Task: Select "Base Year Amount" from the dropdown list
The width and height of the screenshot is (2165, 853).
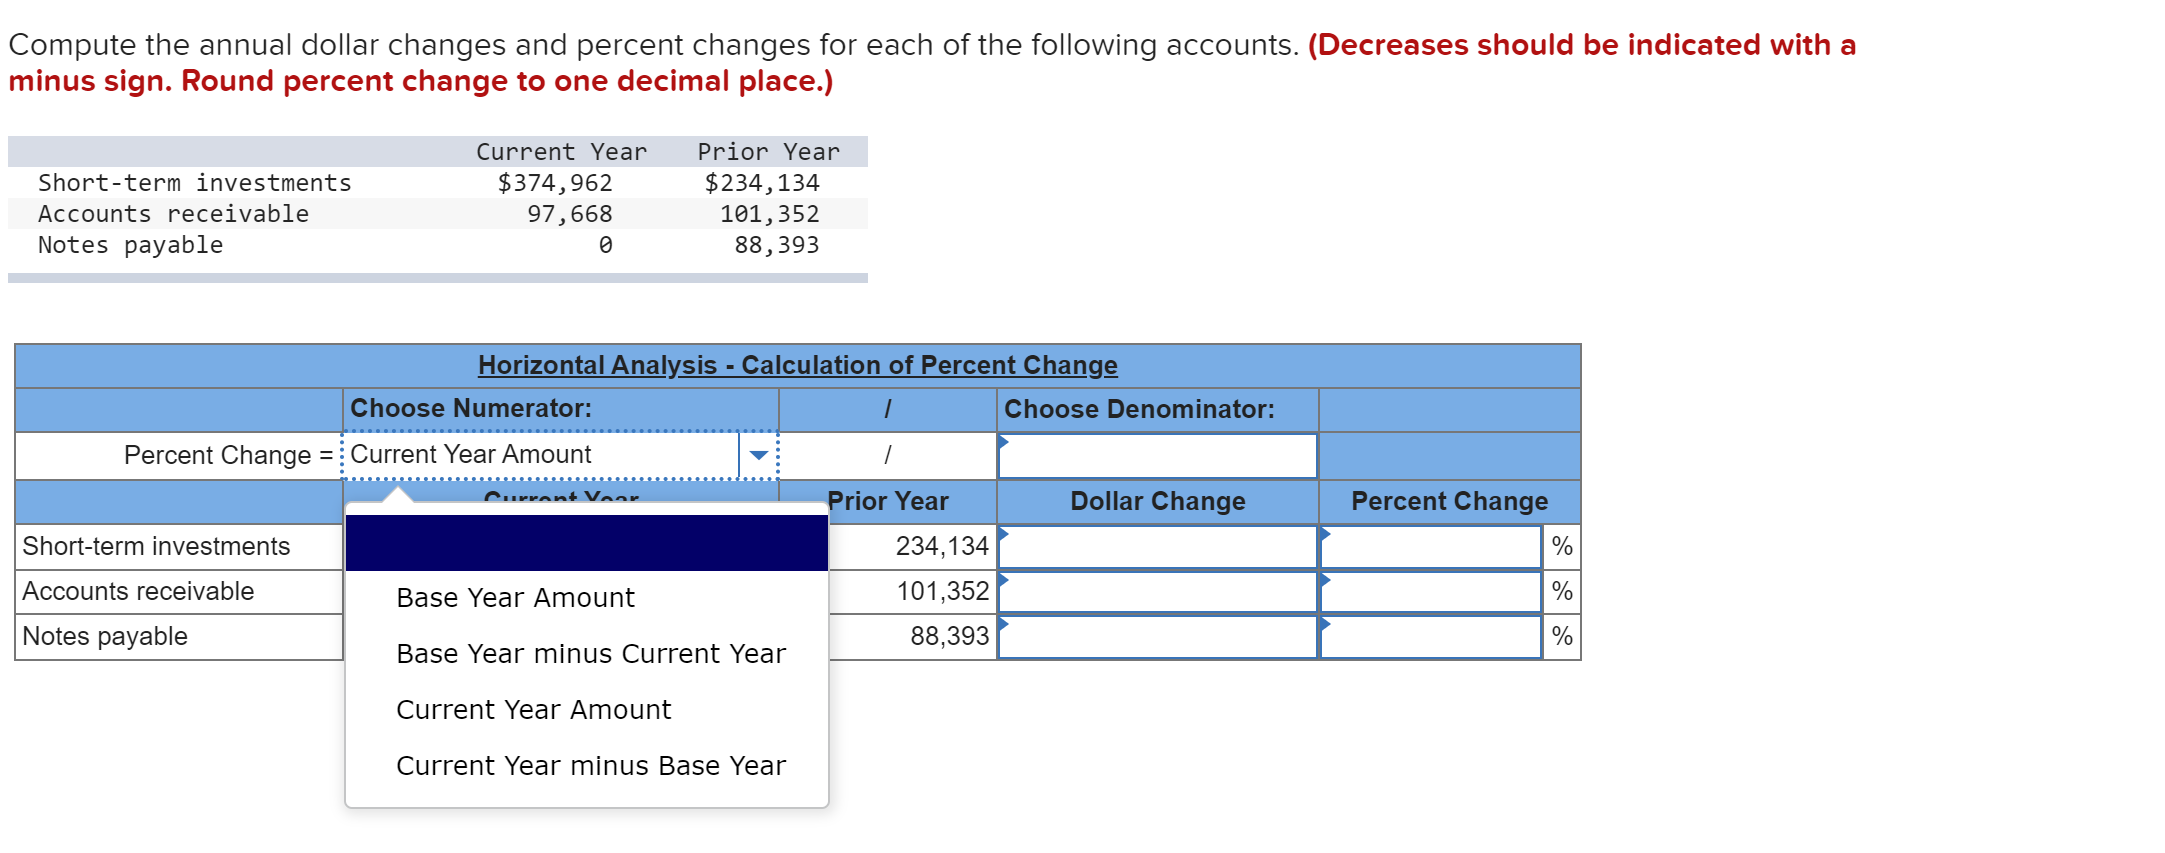Action: [x=515, y=597]
